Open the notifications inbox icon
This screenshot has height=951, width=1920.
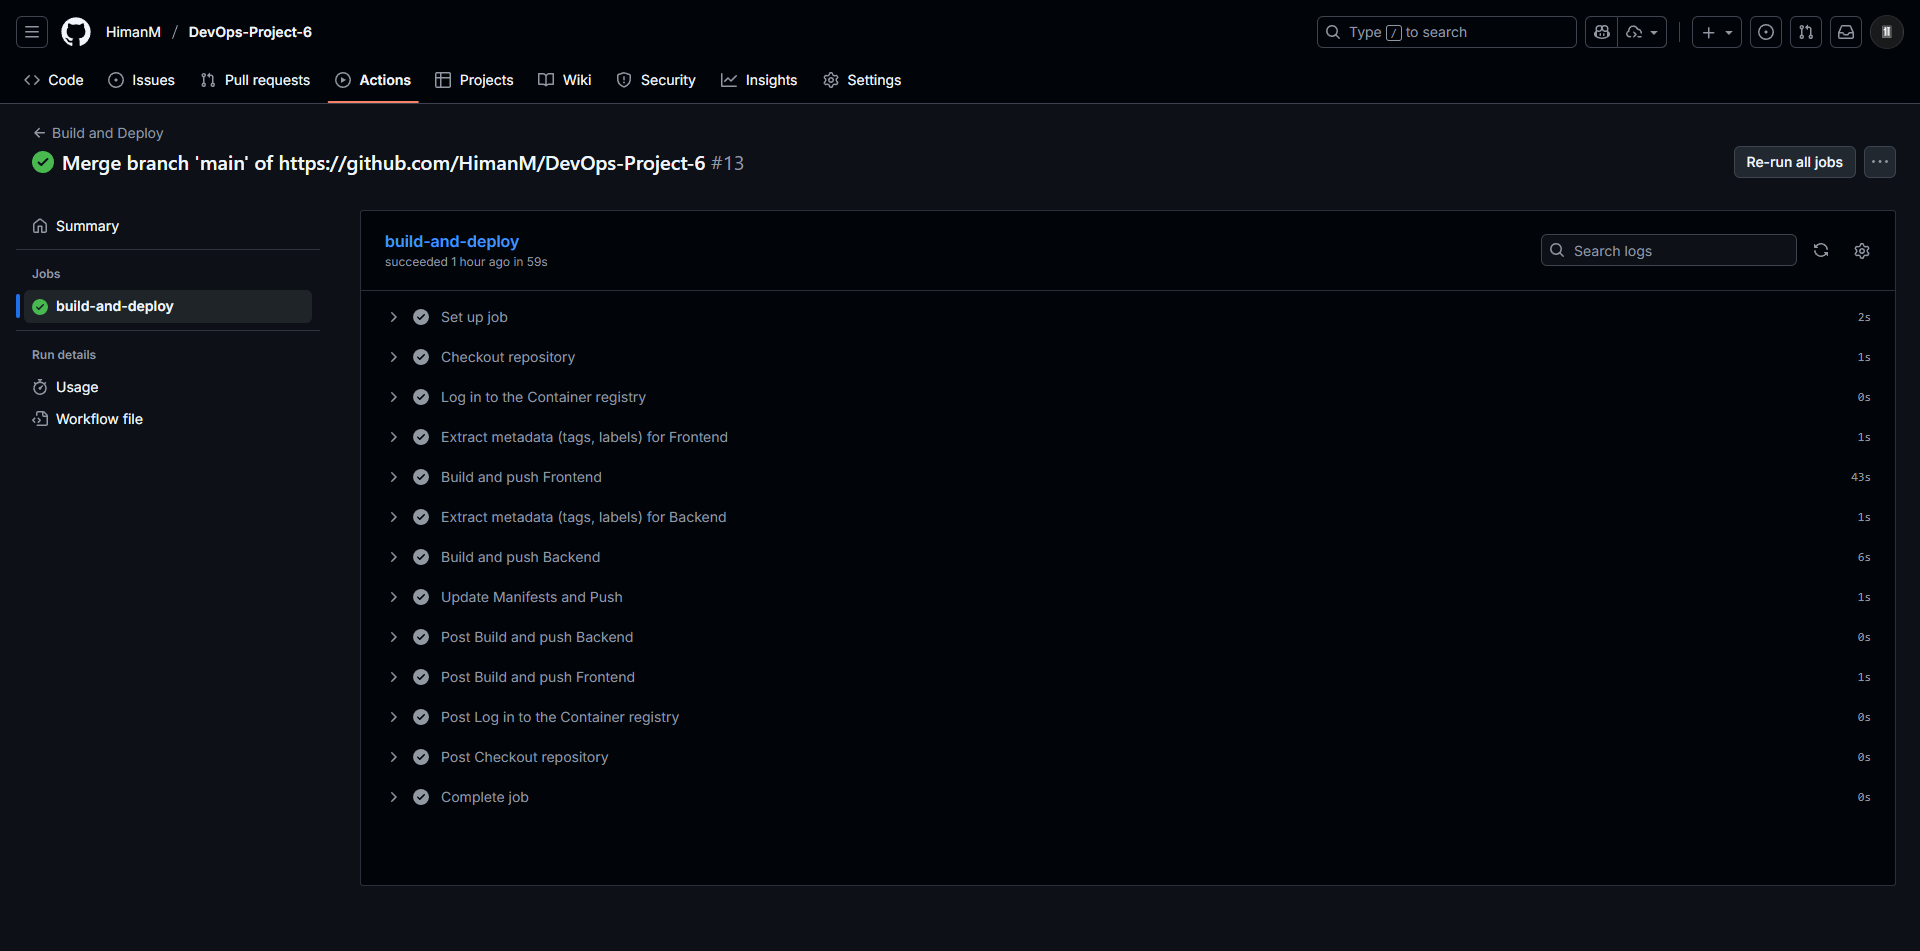(x=1846, y=32)
